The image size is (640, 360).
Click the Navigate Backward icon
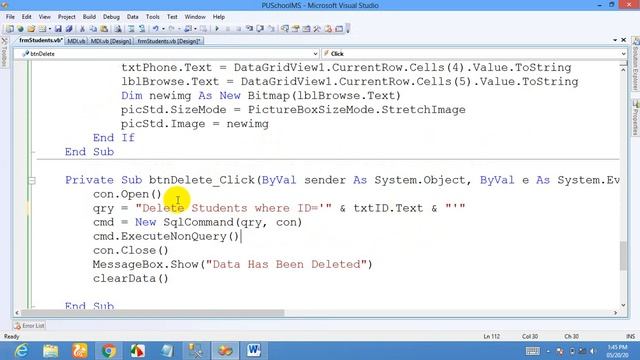[187, 29]
